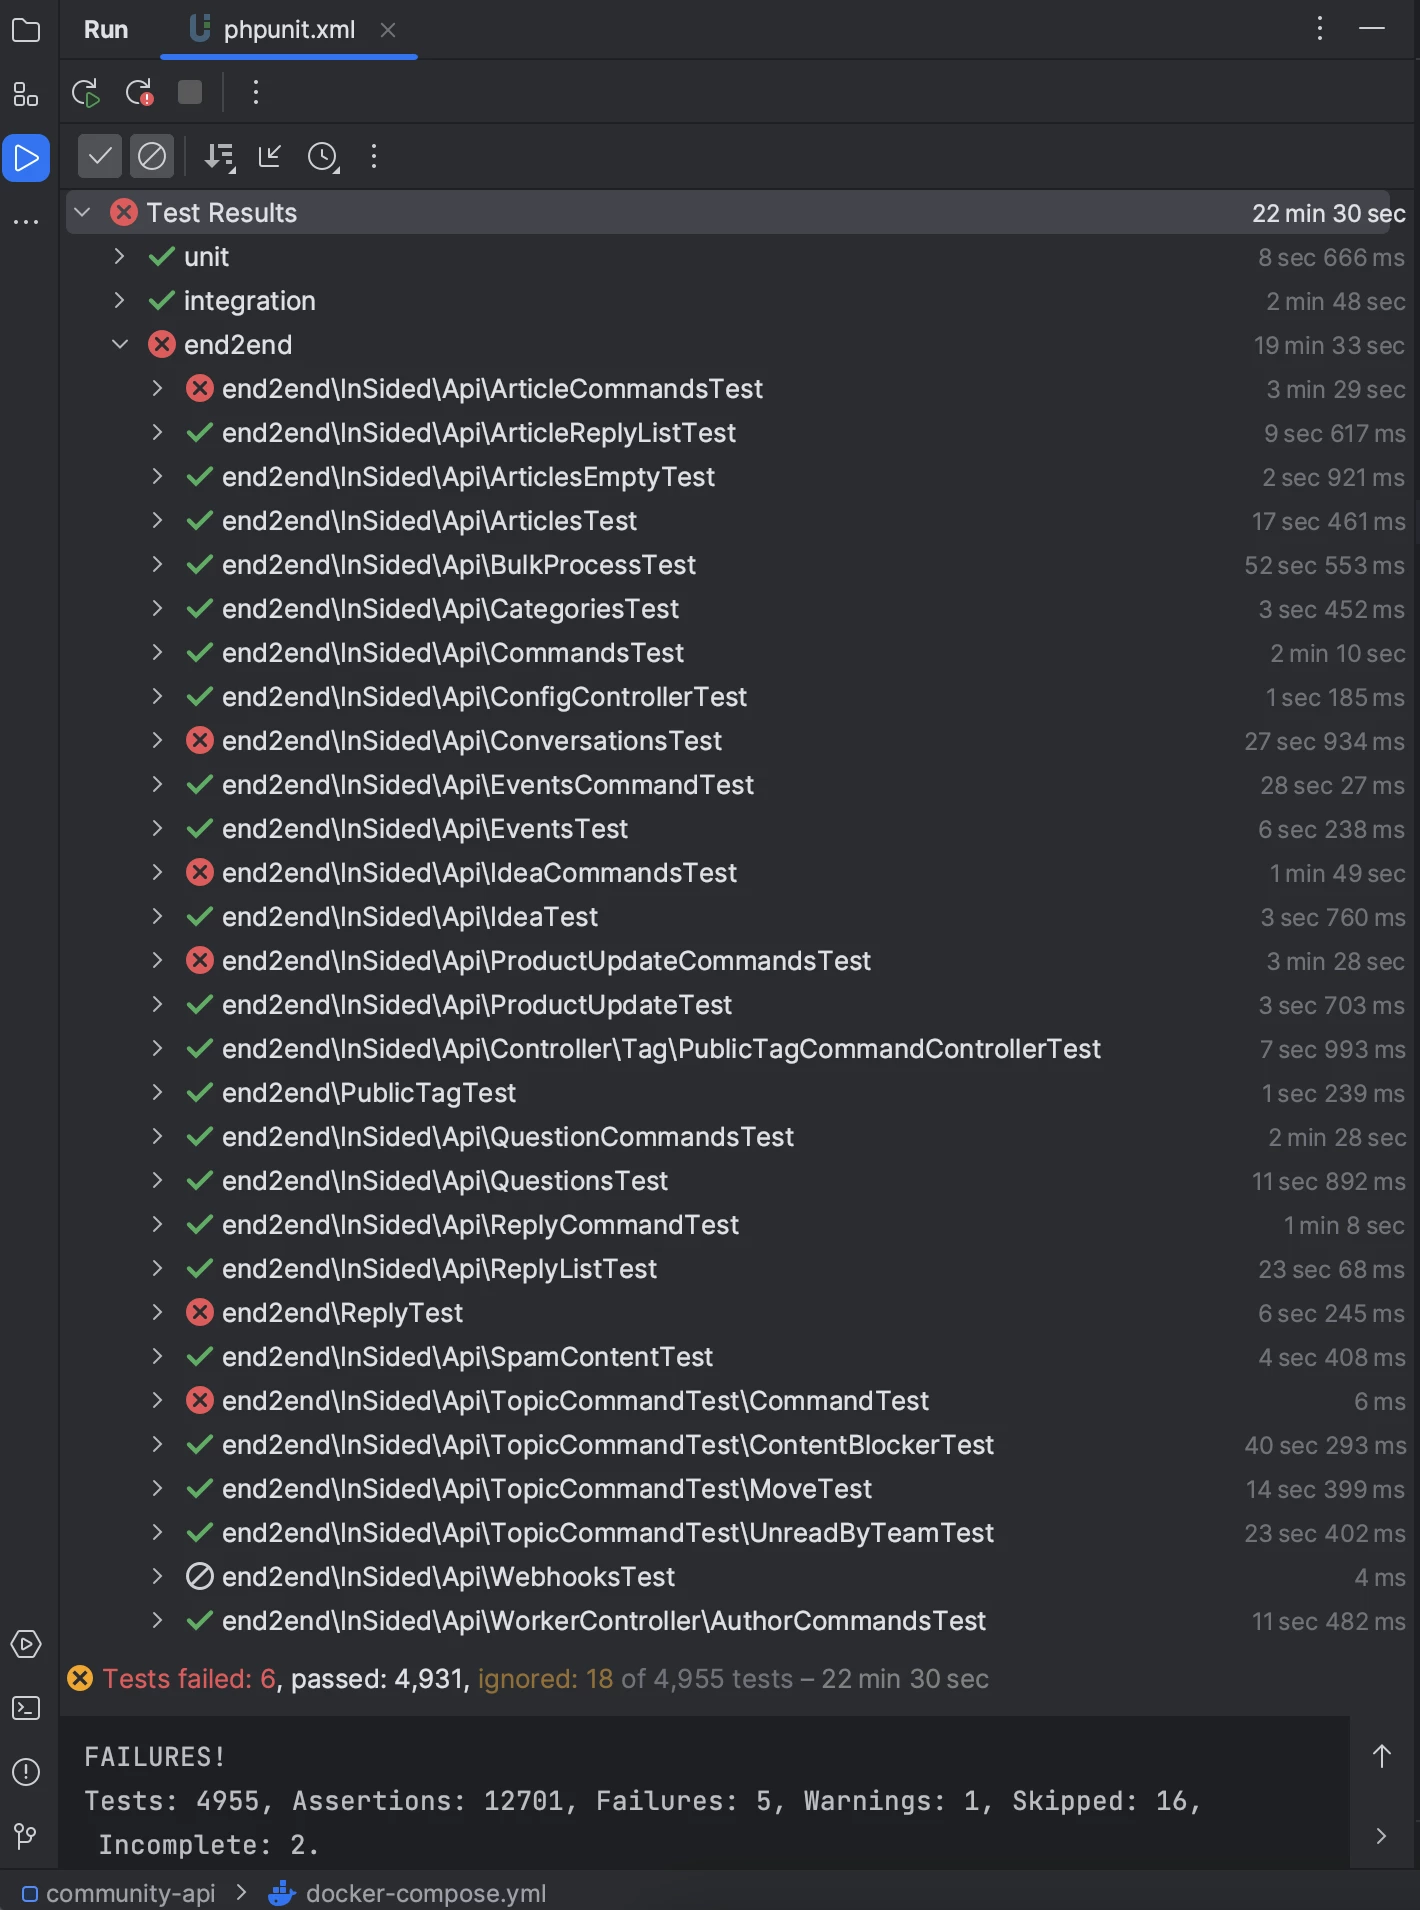The image size is (1420, 1910).
Task: Click the sort tests icon
Action: (219, 157)
